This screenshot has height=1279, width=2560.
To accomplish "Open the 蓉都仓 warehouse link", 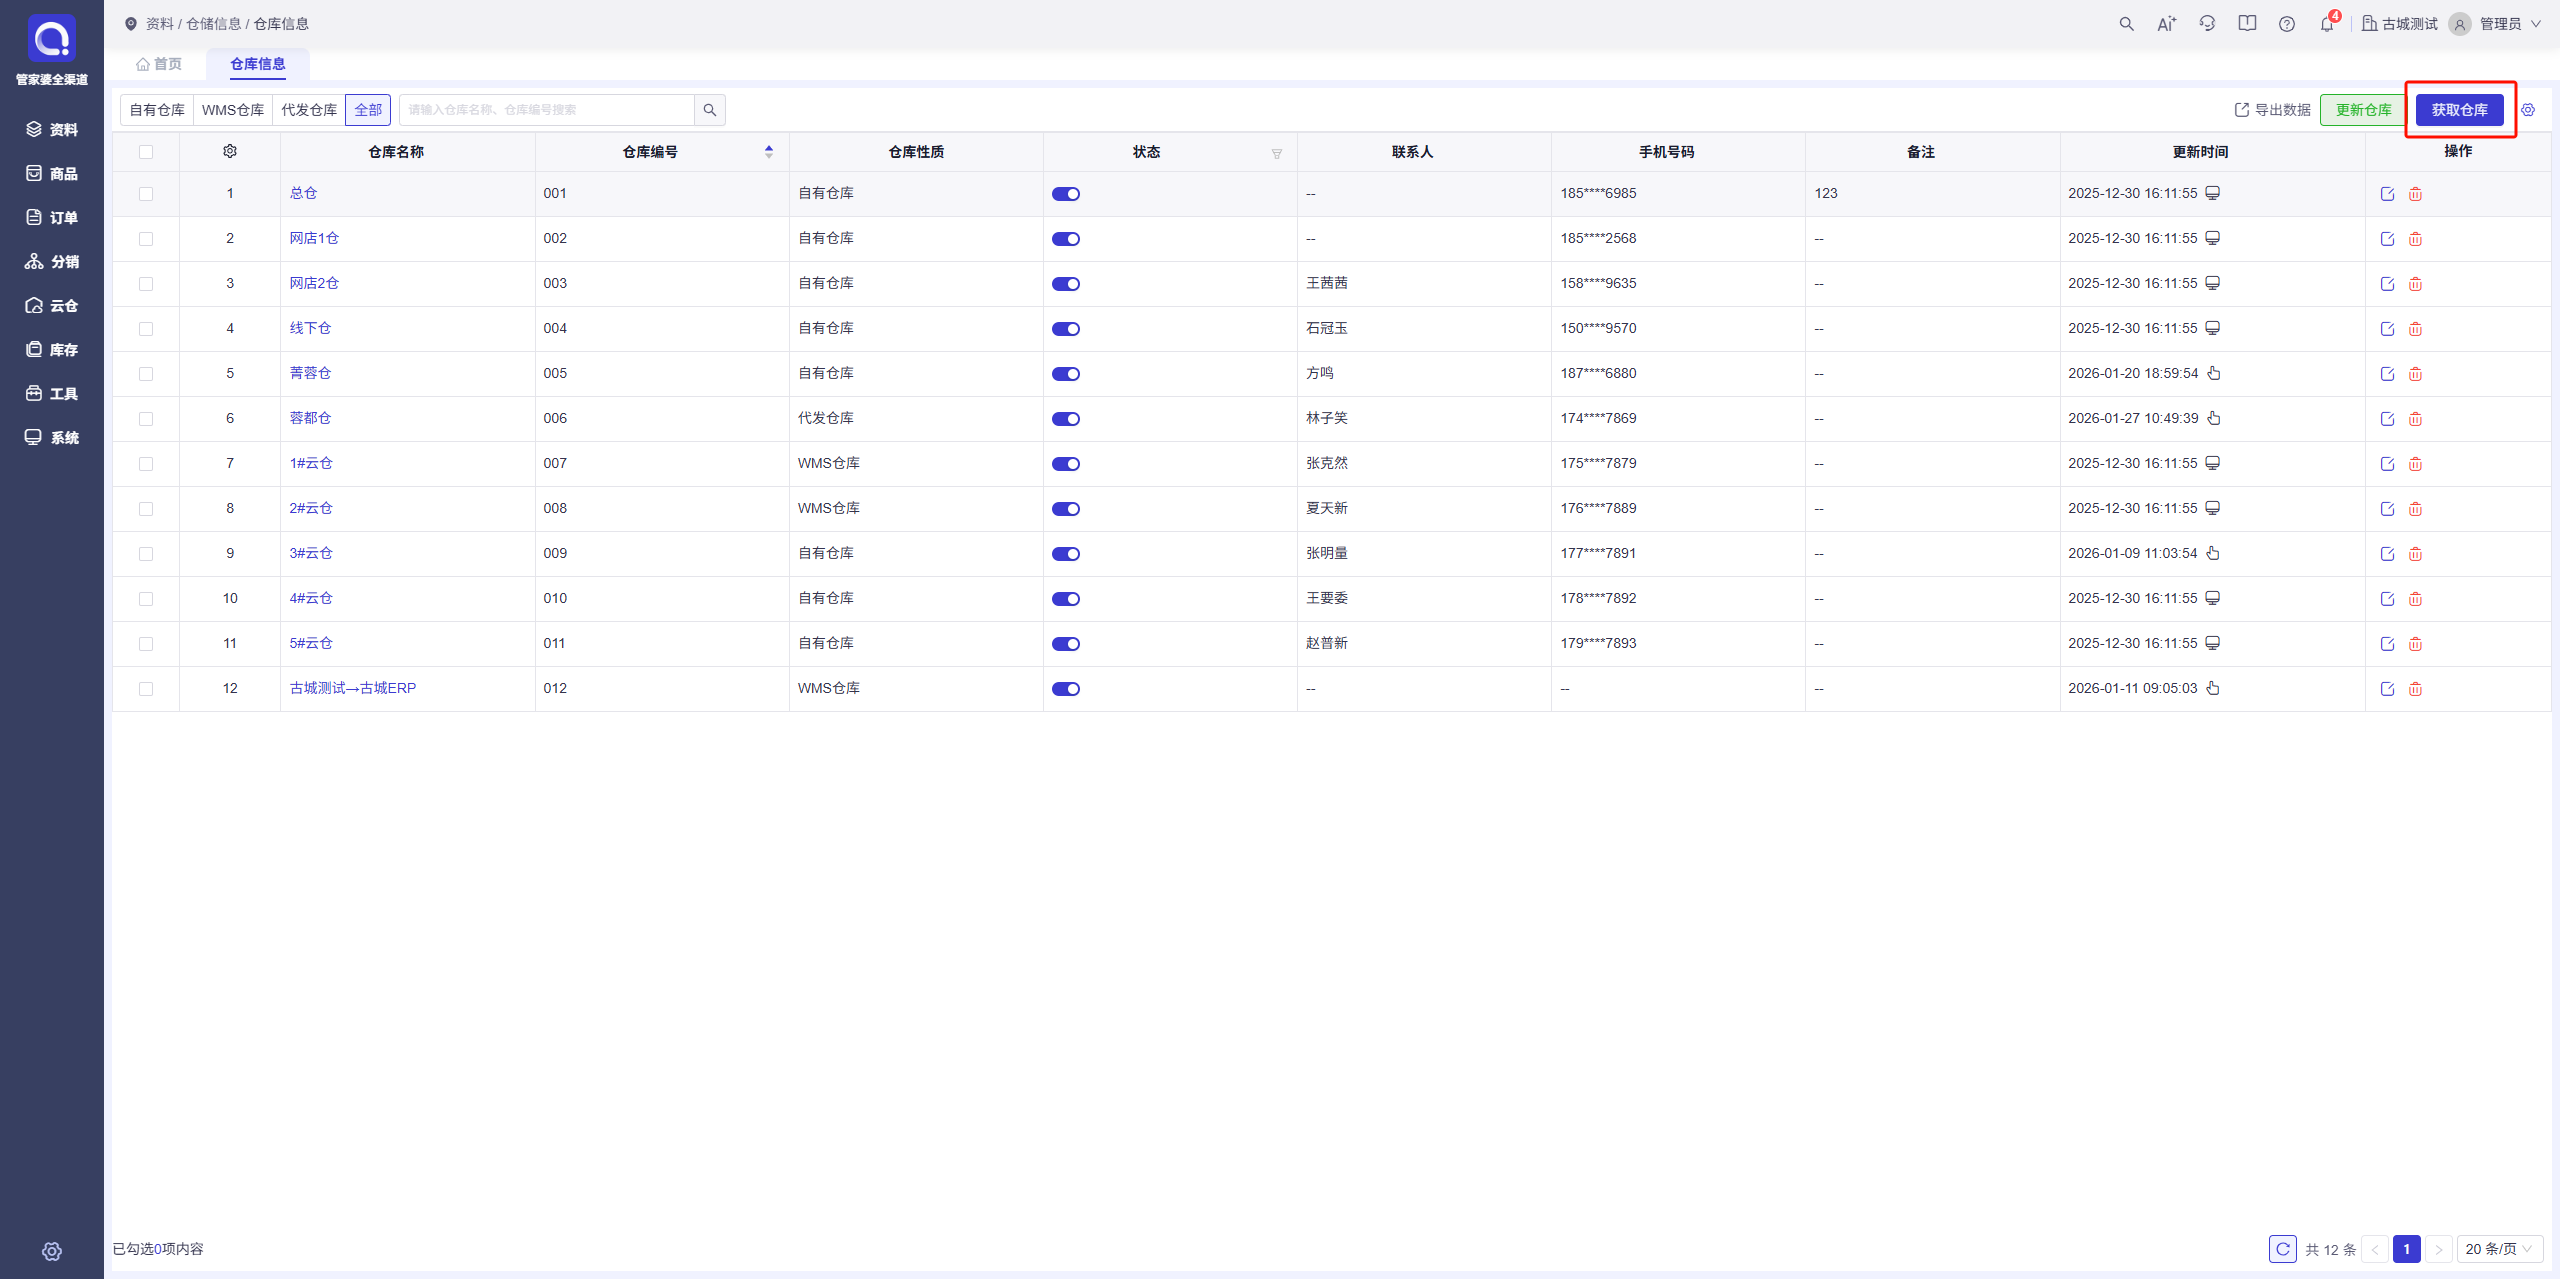I will 310,418.
